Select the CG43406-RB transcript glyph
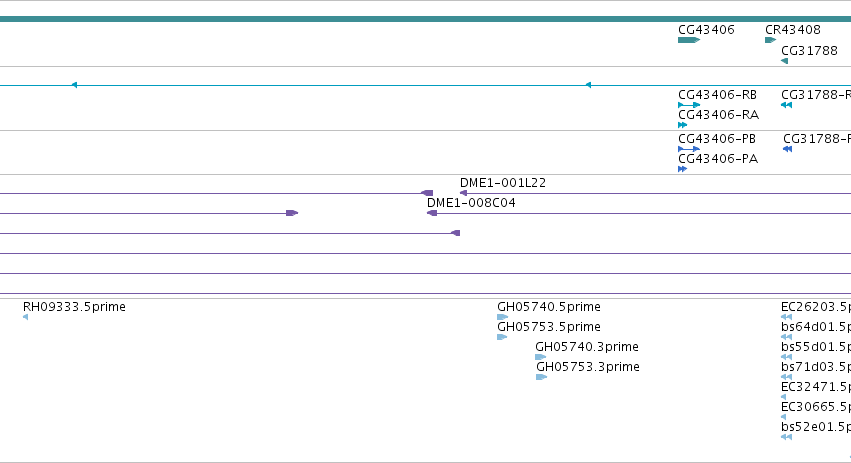 click(689, 105)
